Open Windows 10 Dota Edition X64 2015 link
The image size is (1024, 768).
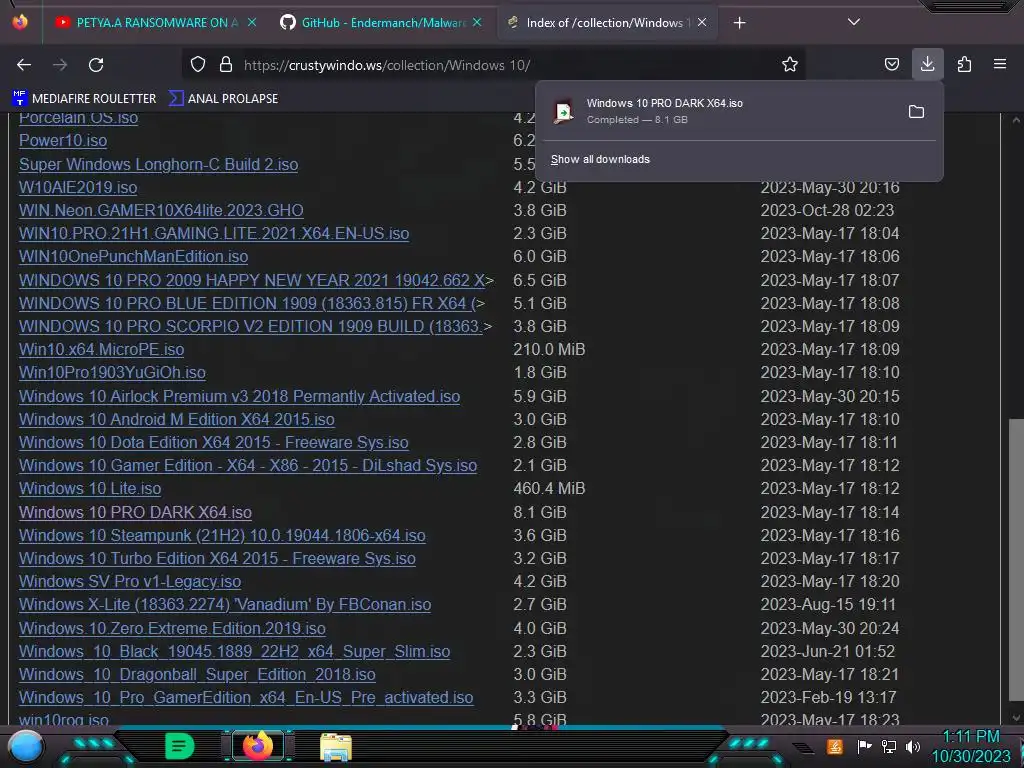tap(214, 442)
